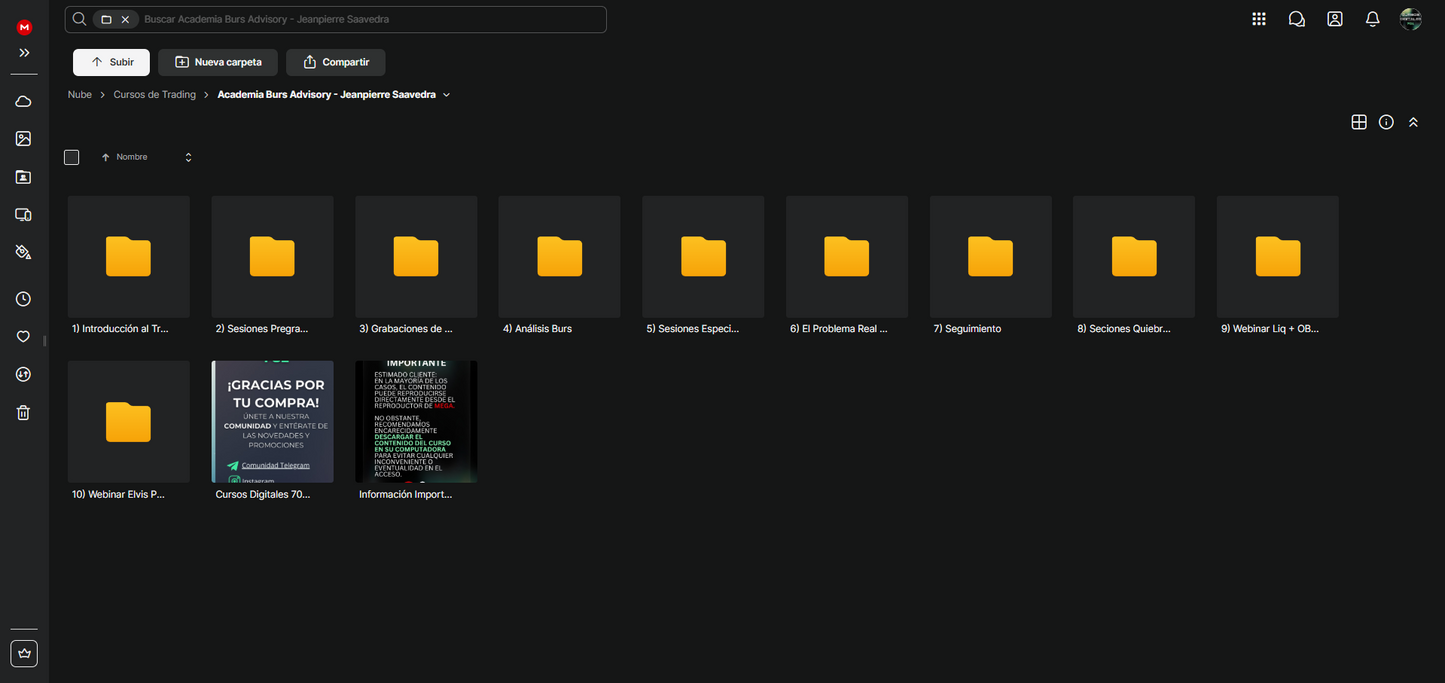This screenshot has height=683, width=1445.
Task: Open the apps grid menu icon
Action: 1259,19
